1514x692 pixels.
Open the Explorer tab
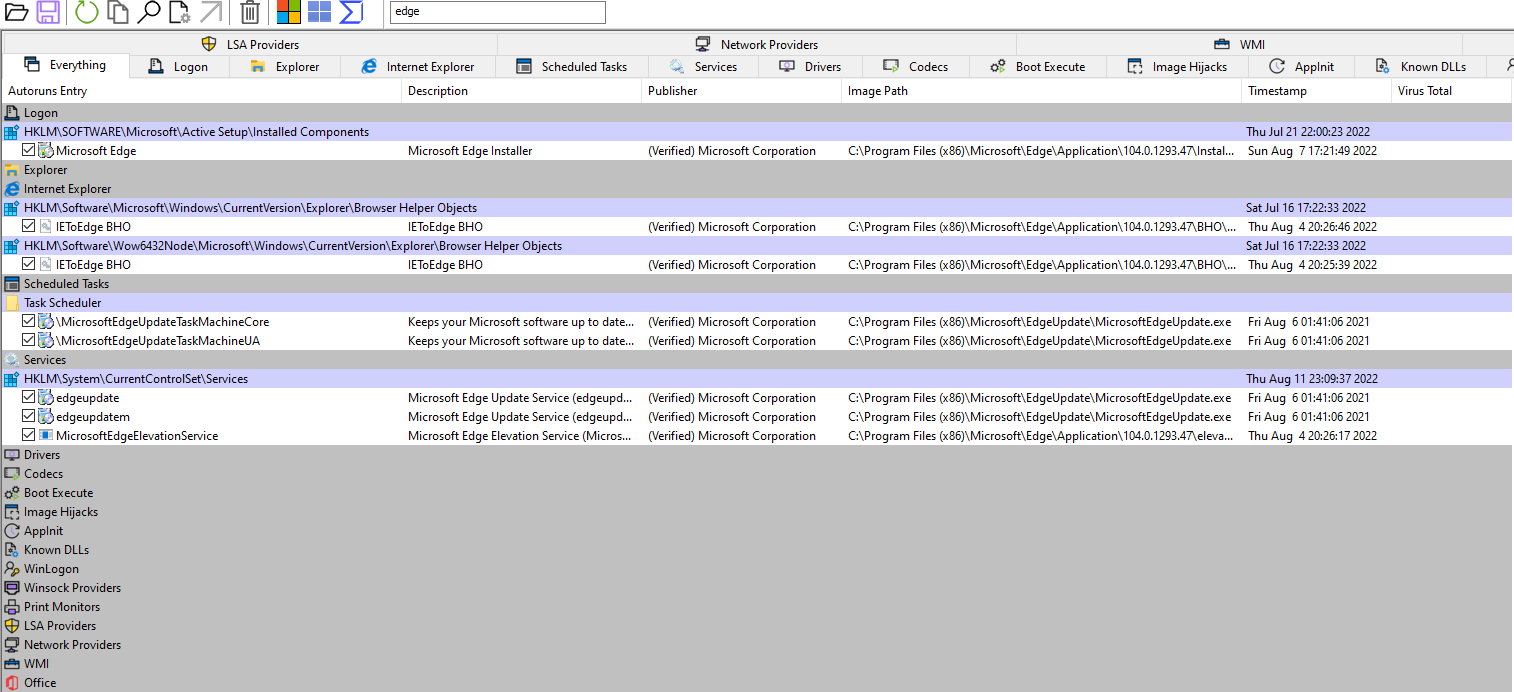coord(285,67)
